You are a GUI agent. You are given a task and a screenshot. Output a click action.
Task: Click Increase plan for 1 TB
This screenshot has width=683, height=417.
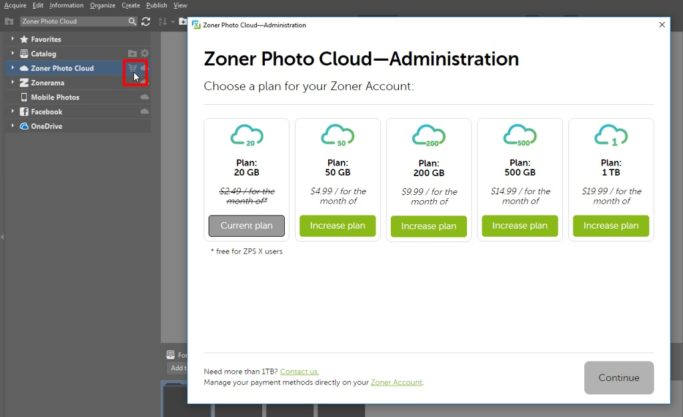tap(611, 226)
